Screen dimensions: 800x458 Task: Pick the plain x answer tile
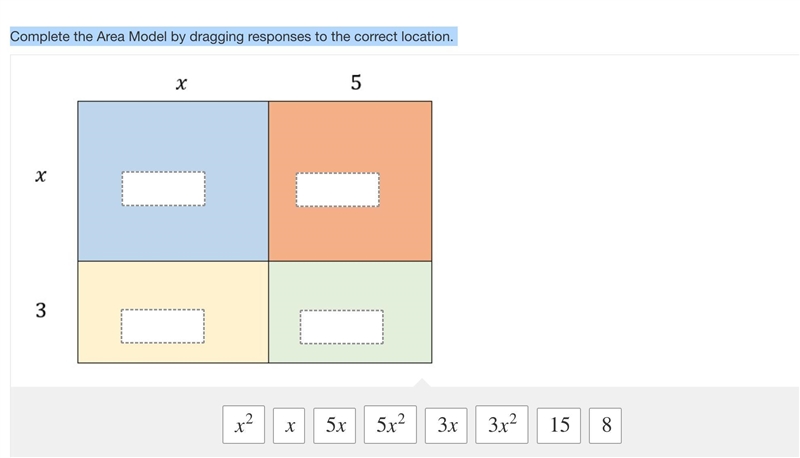click(289, 425)
